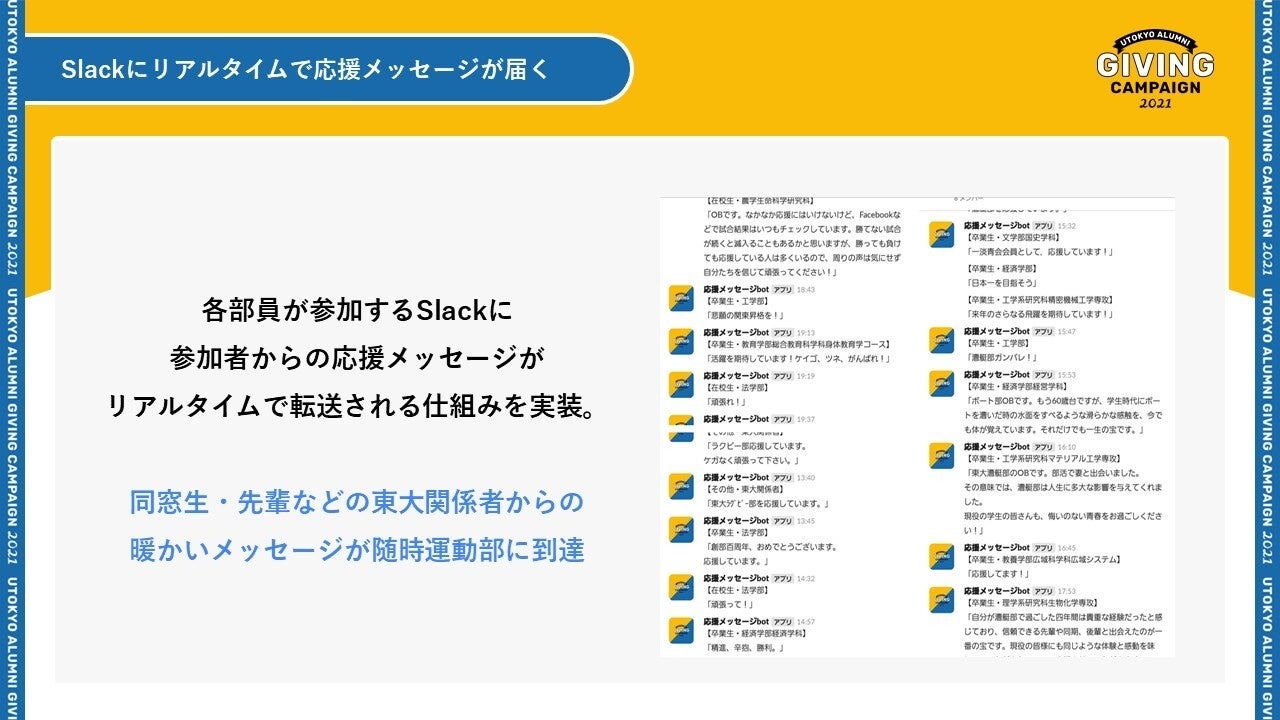Click the bot avatar beside the 15:47 message
The height and width of the screenshot is (720, 1280).
pyautogui.click(x=941, y=339)
